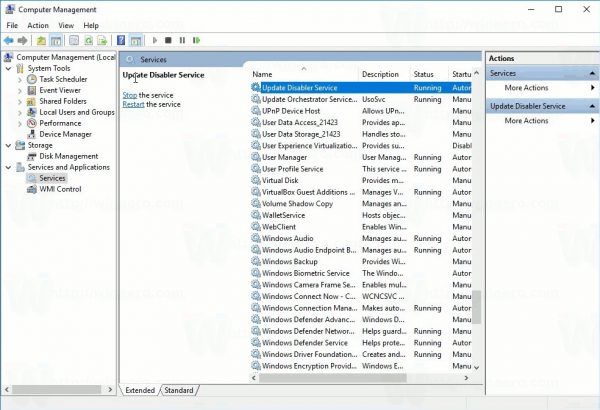Click the Performance gauge icon
This screenshot has width=600, height=410.
(32, 123)
